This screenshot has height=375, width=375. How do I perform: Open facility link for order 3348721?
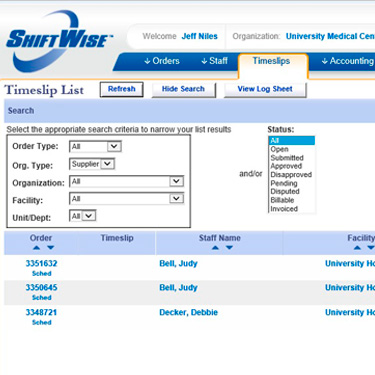coord(350,312)
